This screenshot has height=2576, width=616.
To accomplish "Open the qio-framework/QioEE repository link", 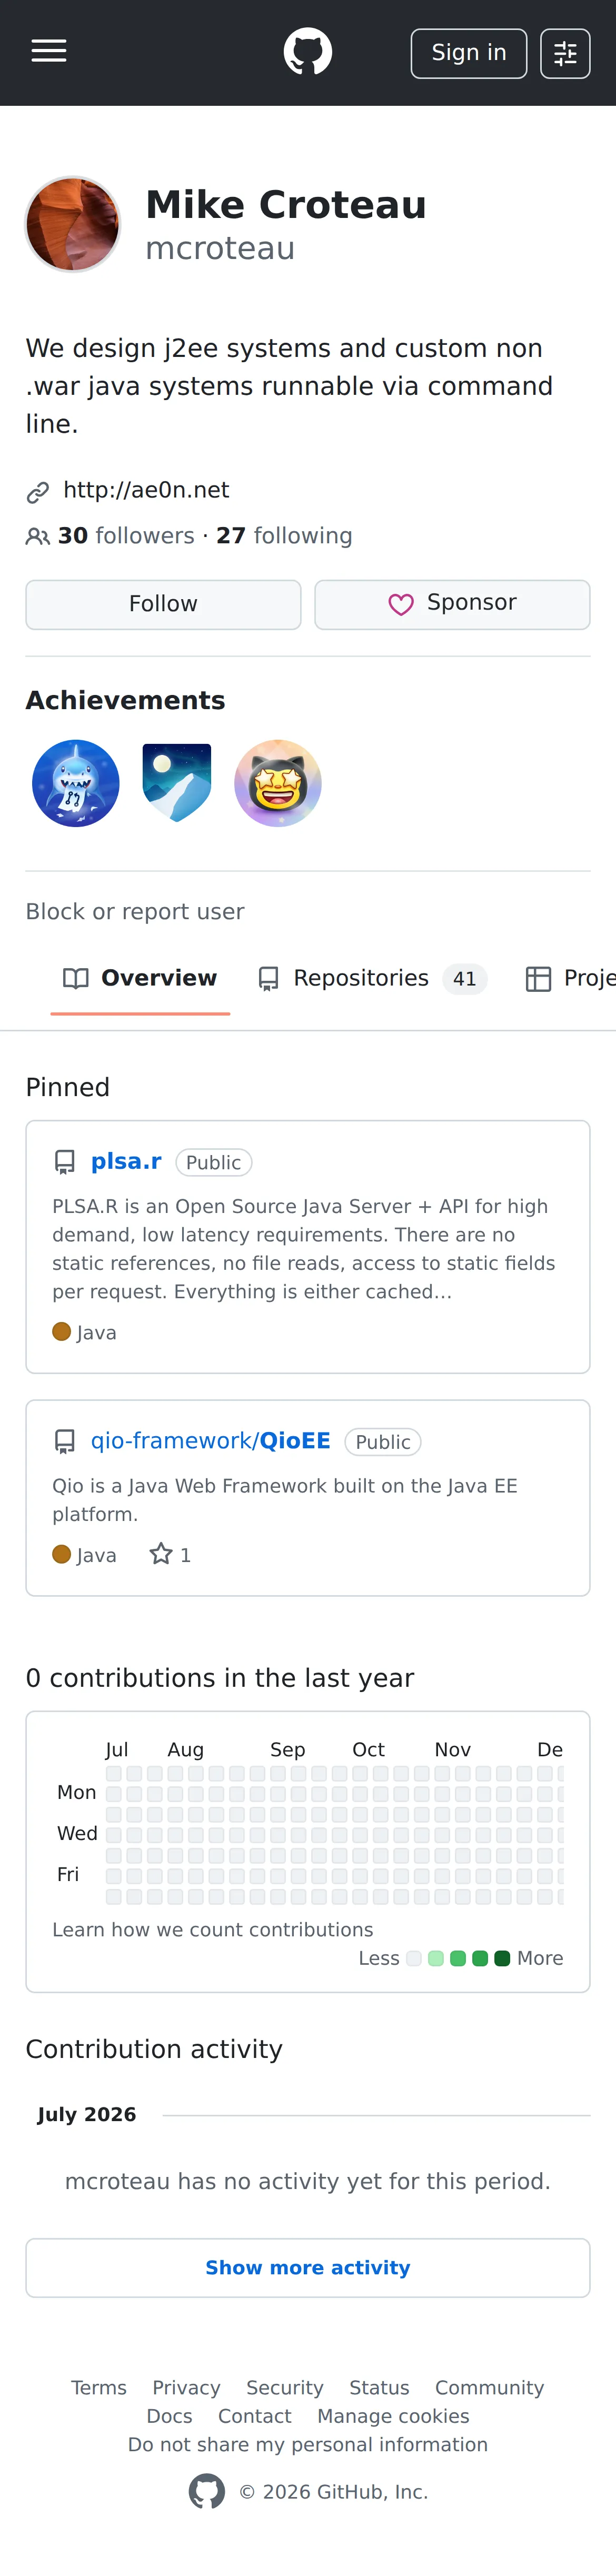I will (x=211, y=1441).
